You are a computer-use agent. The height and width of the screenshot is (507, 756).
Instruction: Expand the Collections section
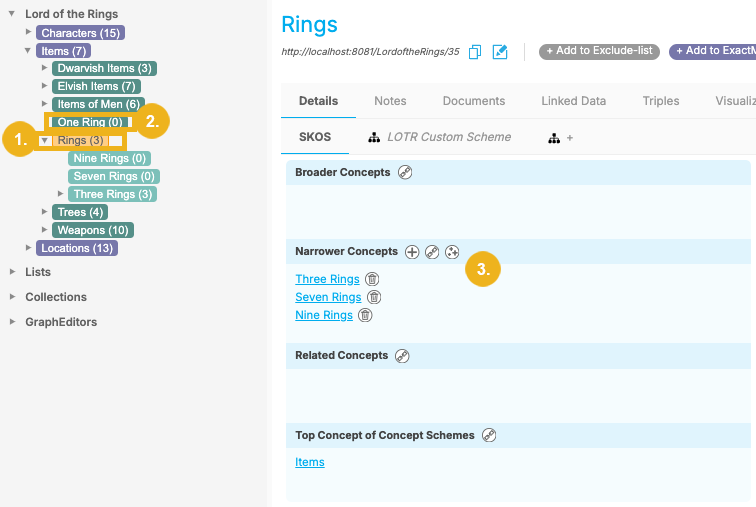click(12, 297)
